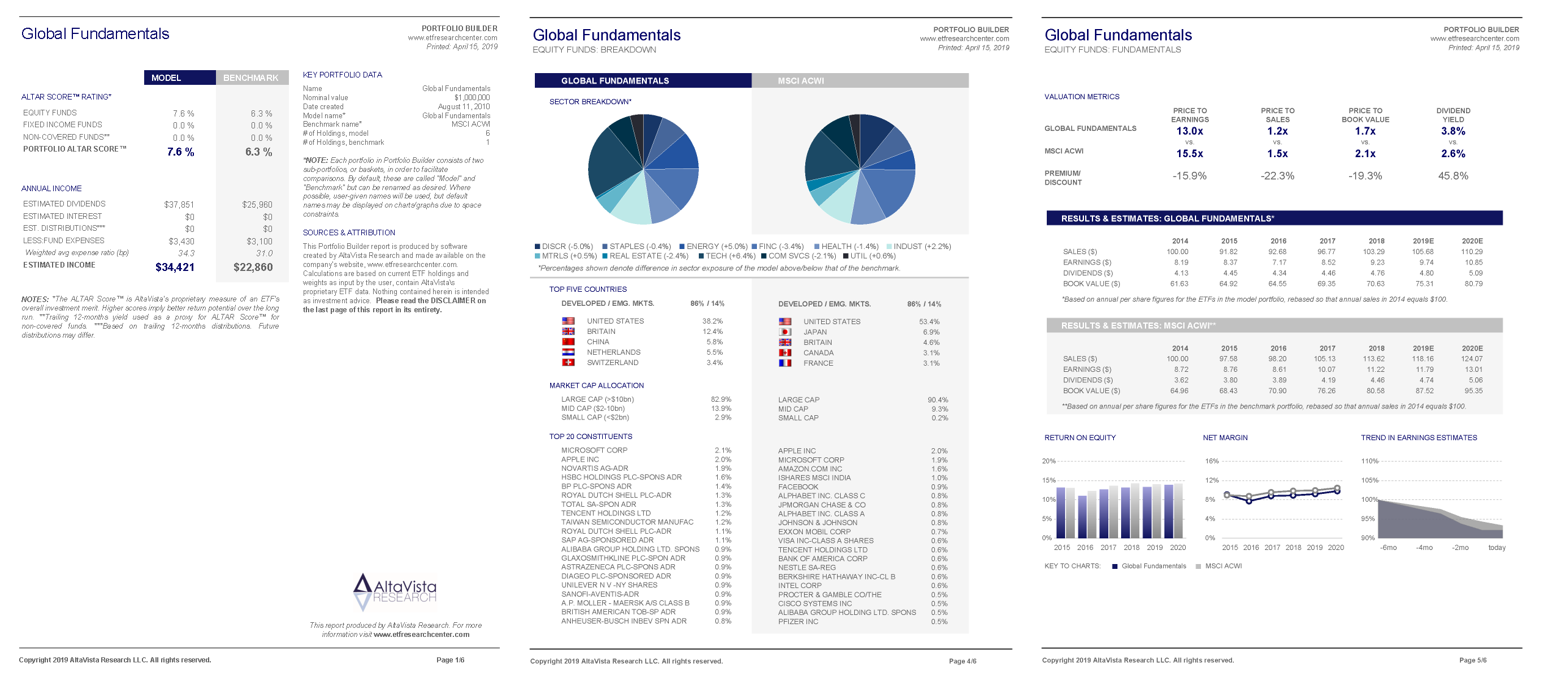Image resolution: width=1541 pixels, height=673 pixels.
Task: Click the dividend yield value 3.8%
Action: (x=1453, y=131)
